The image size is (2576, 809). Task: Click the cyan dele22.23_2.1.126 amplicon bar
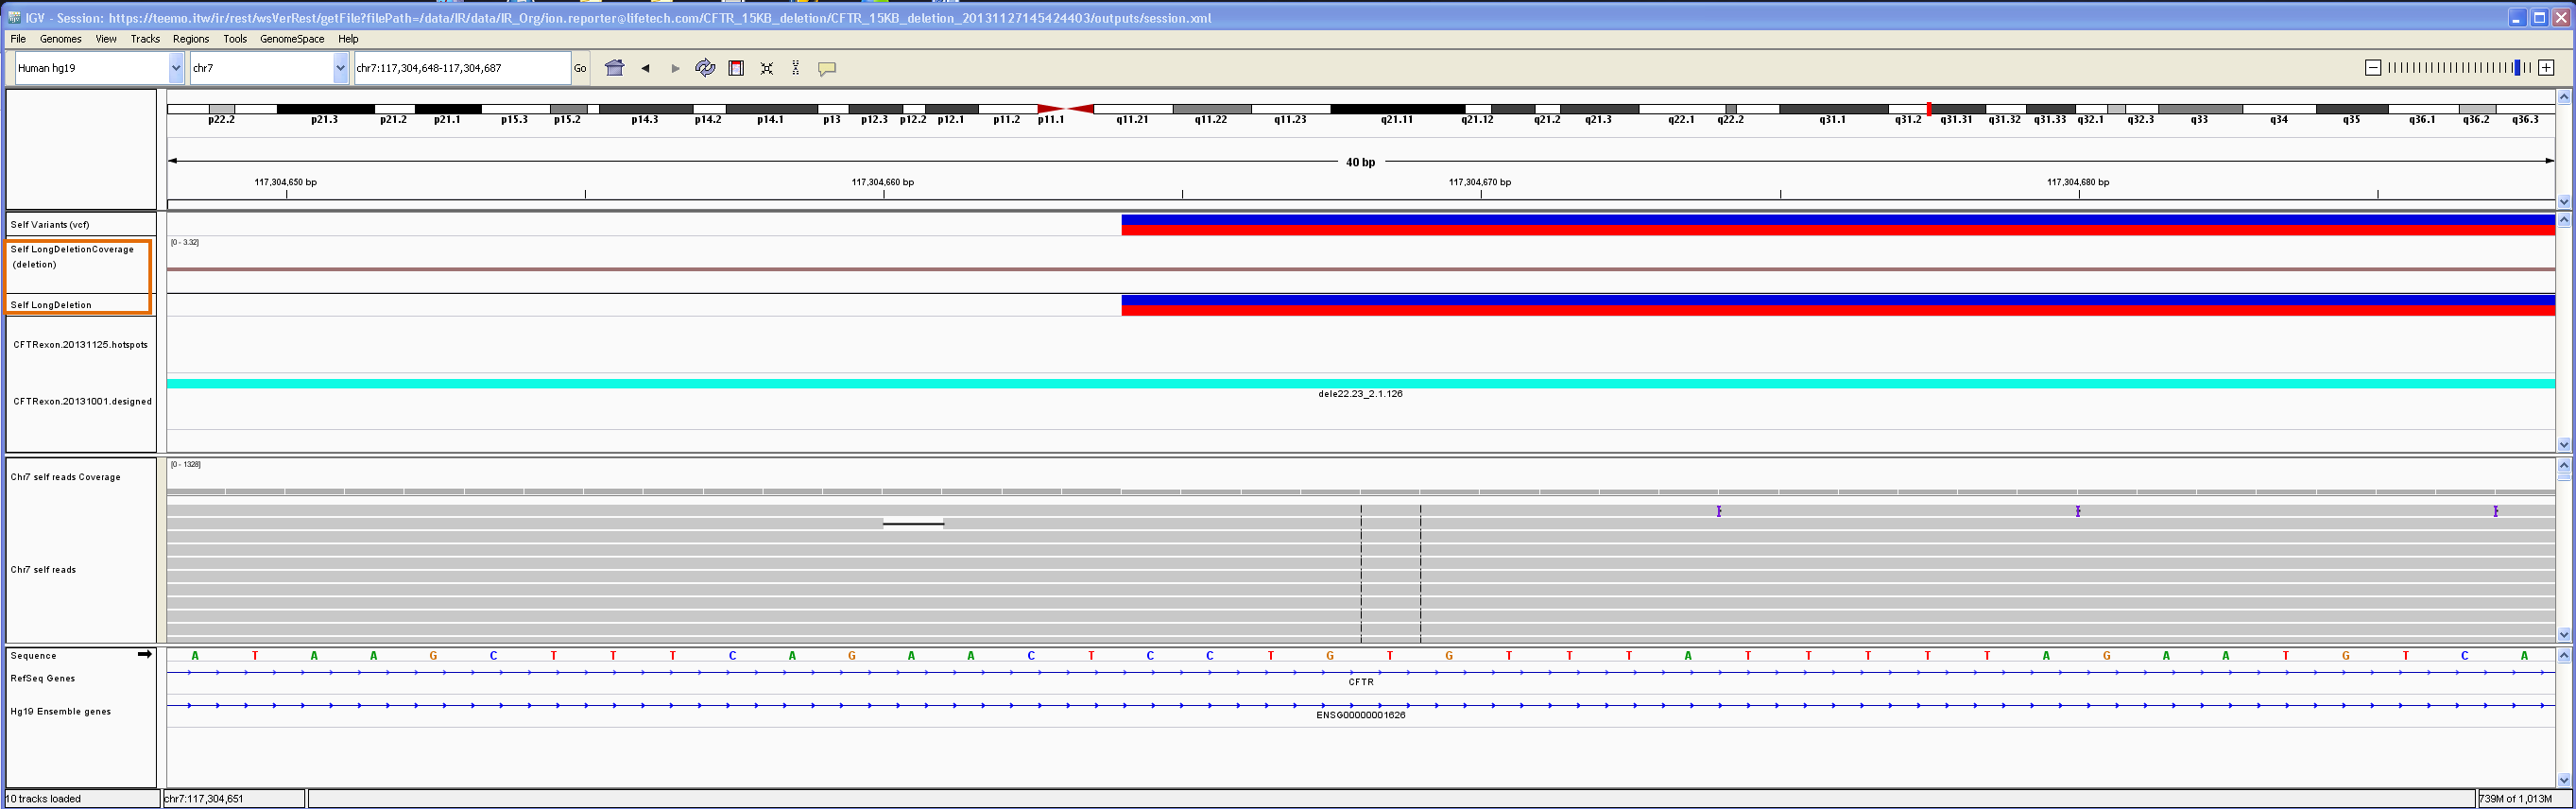[1360, 384]
